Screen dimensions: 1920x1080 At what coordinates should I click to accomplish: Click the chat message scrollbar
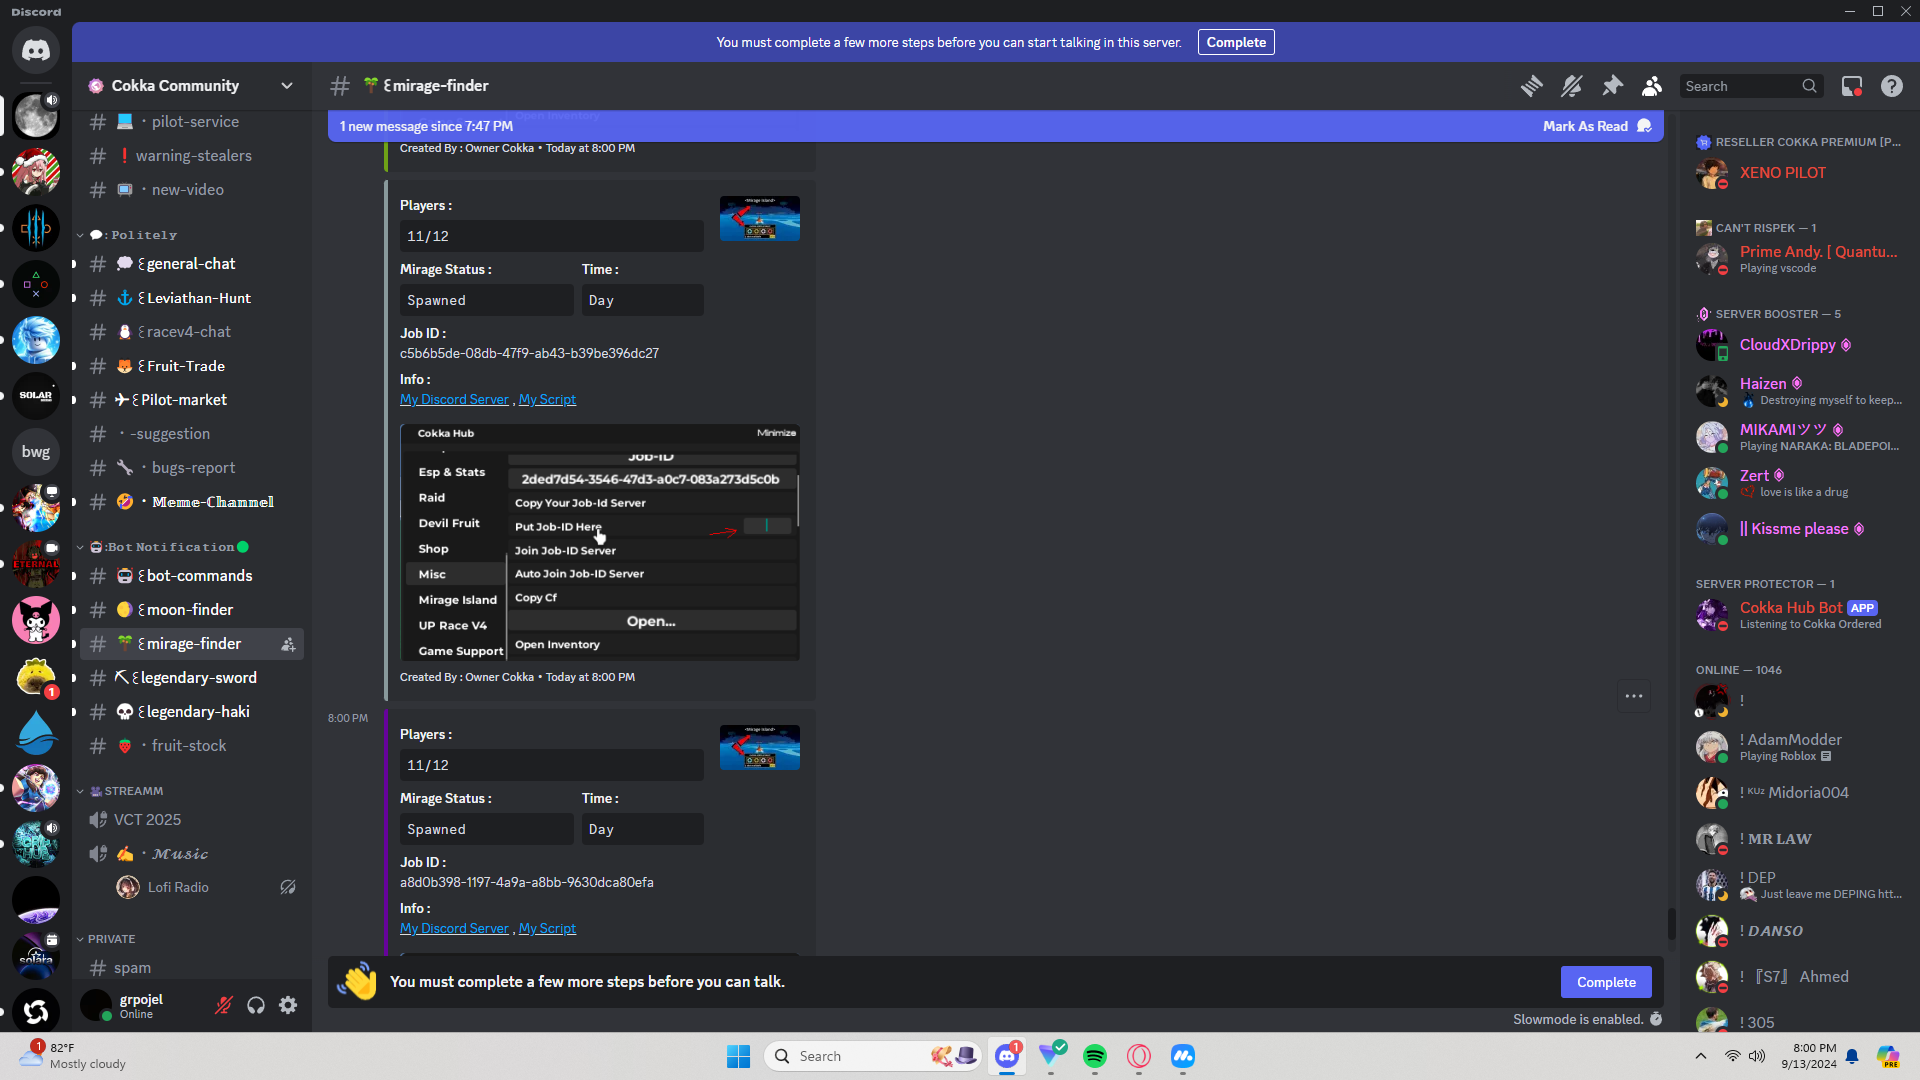click(1671, 923)
